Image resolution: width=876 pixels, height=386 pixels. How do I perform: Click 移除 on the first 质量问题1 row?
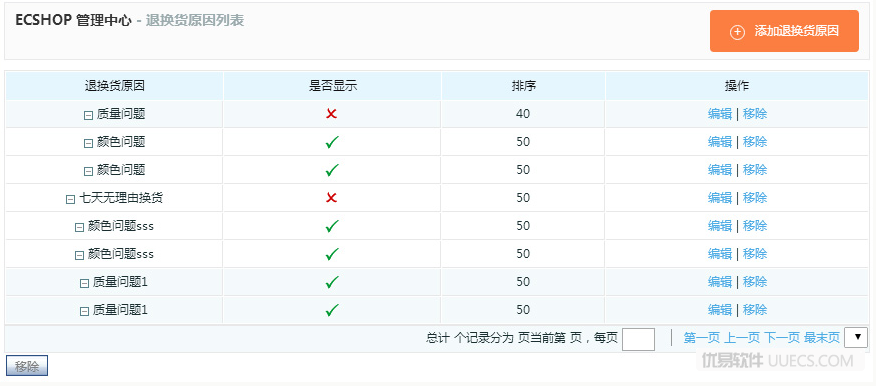(755, 282)
